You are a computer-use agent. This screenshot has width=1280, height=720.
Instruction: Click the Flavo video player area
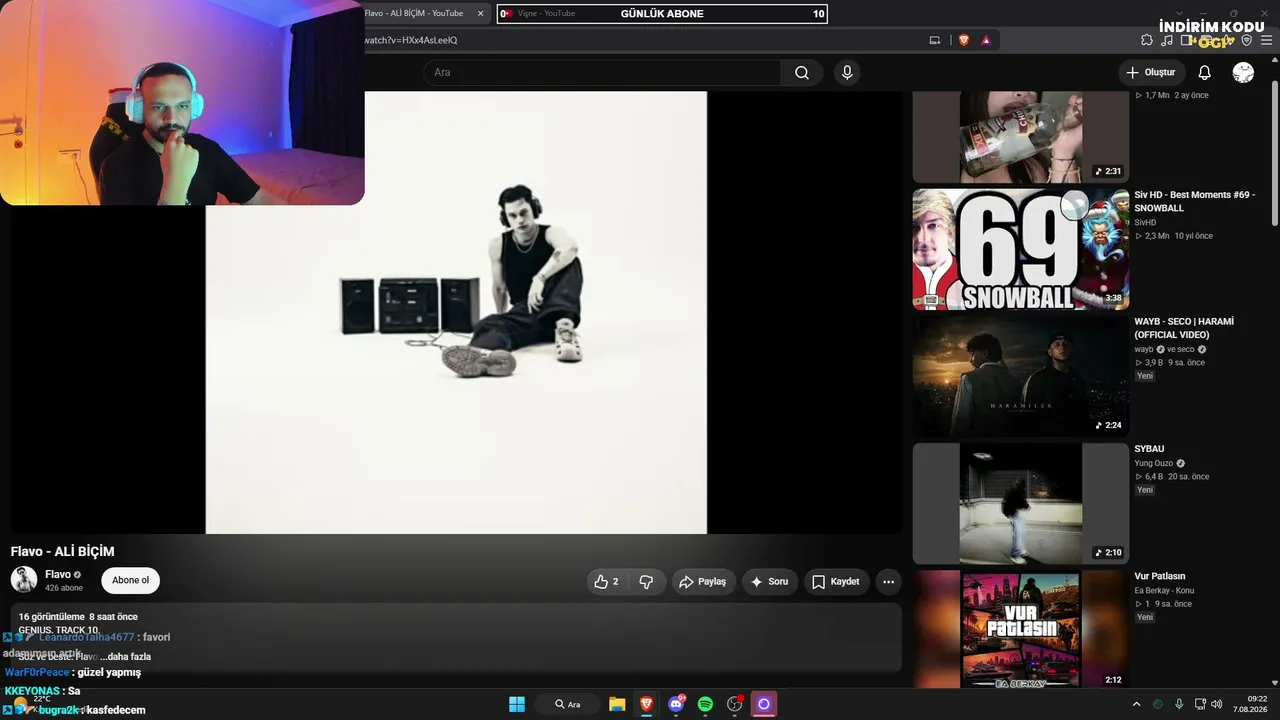(x=456, y=312)
